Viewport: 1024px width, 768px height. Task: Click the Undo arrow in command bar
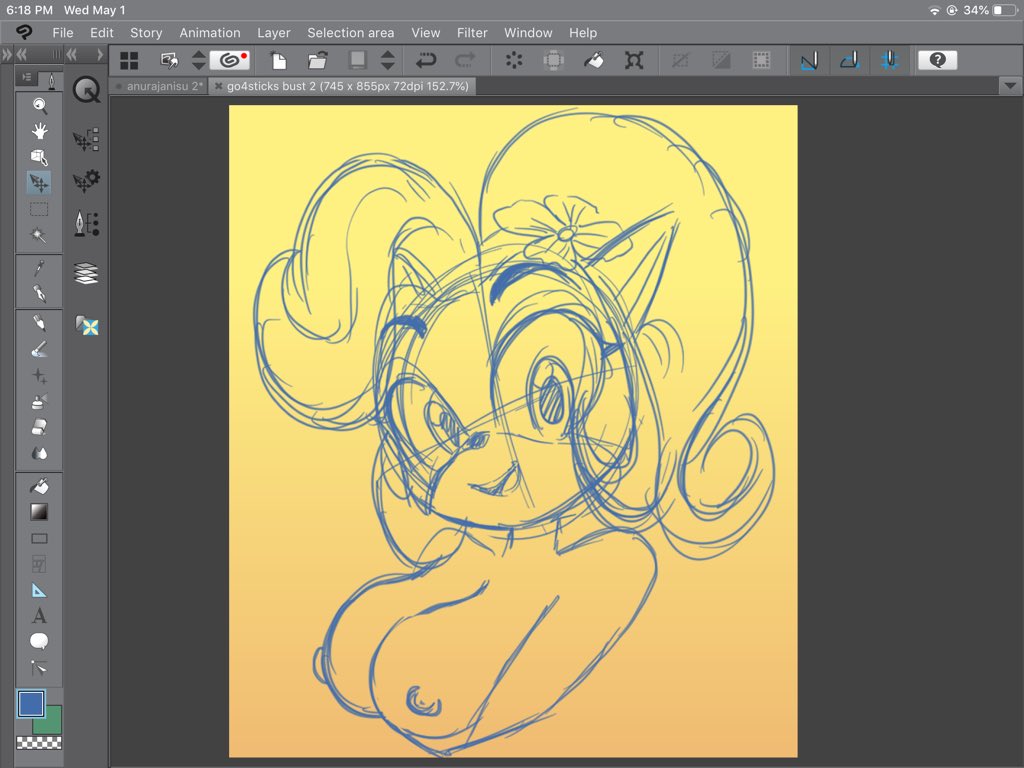(x=426, y=60)
